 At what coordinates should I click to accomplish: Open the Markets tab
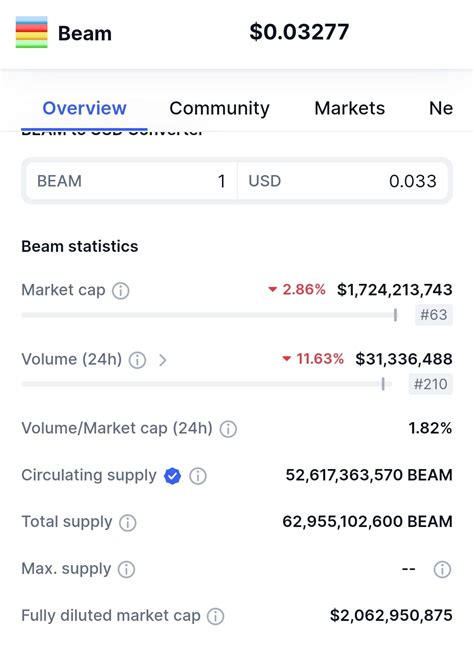tap(349, 109)
